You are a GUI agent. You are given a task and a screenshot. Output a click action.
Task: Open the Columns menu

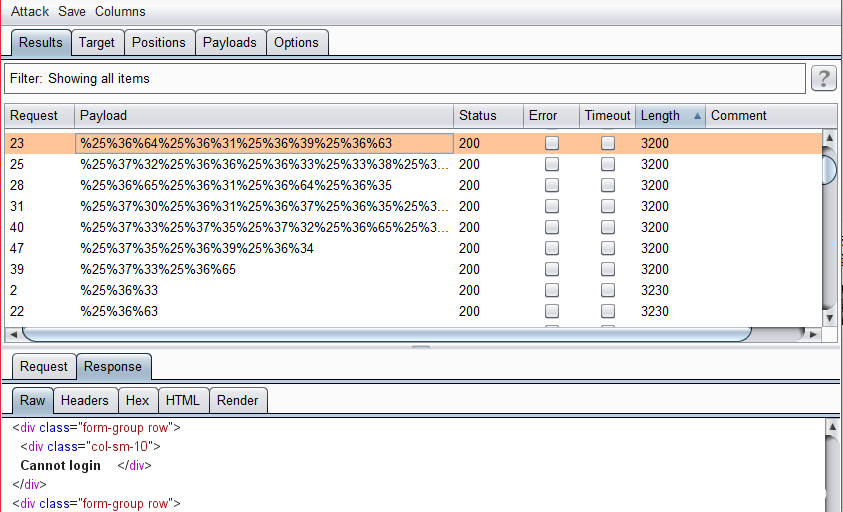(x=120, y=12)
